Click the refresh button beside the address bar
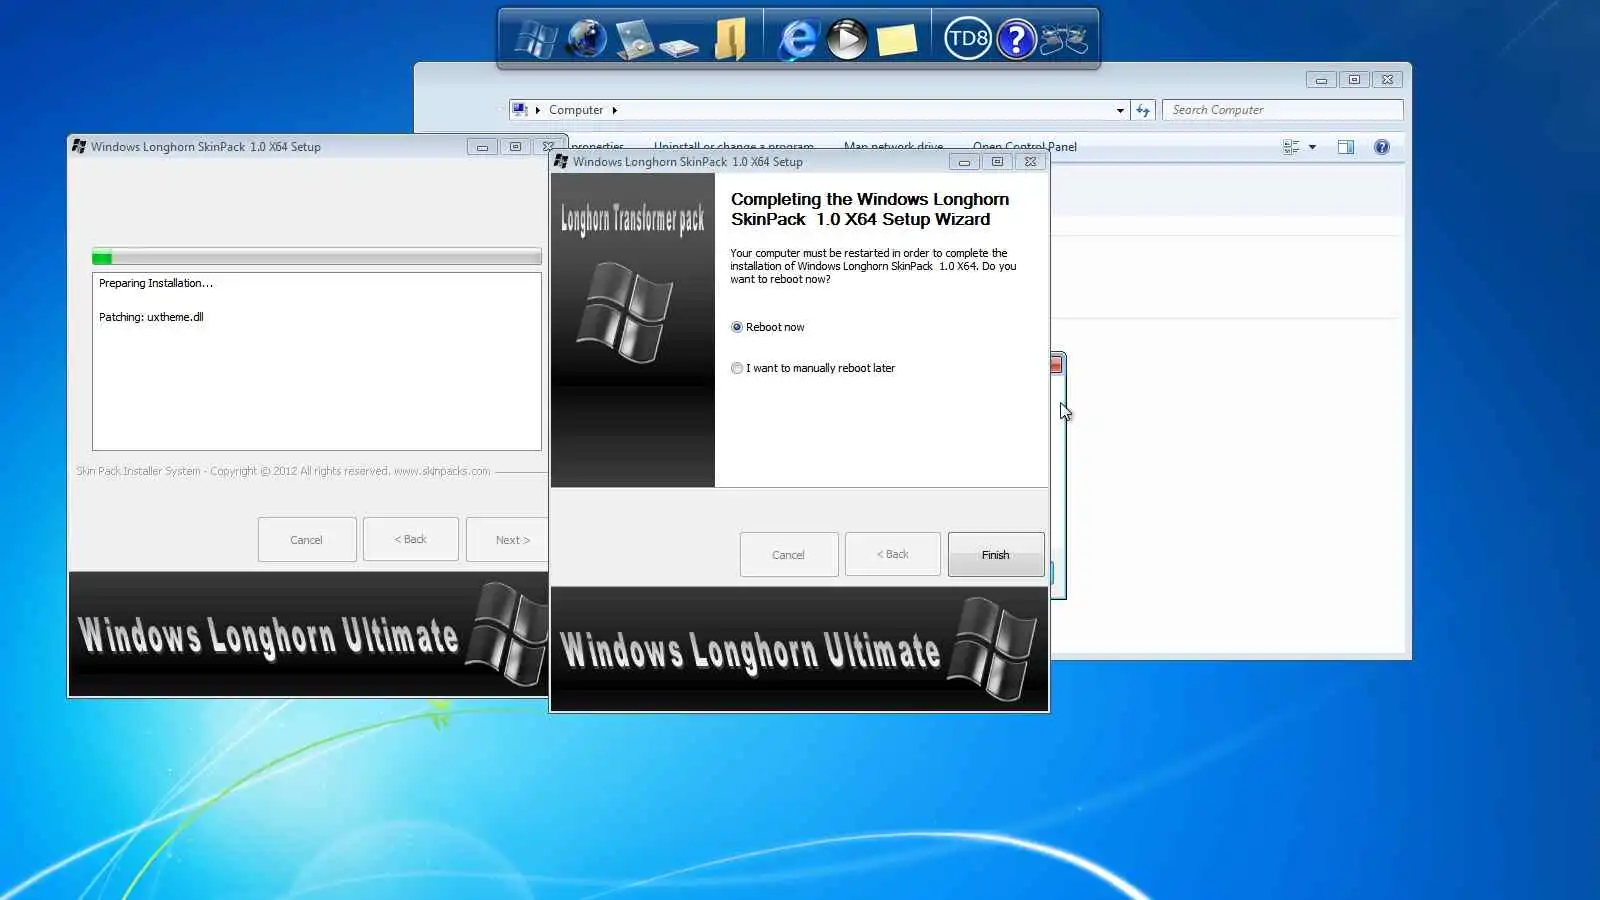The height and width of the screenshot is (900, 1600). [x=1143, y=110]
